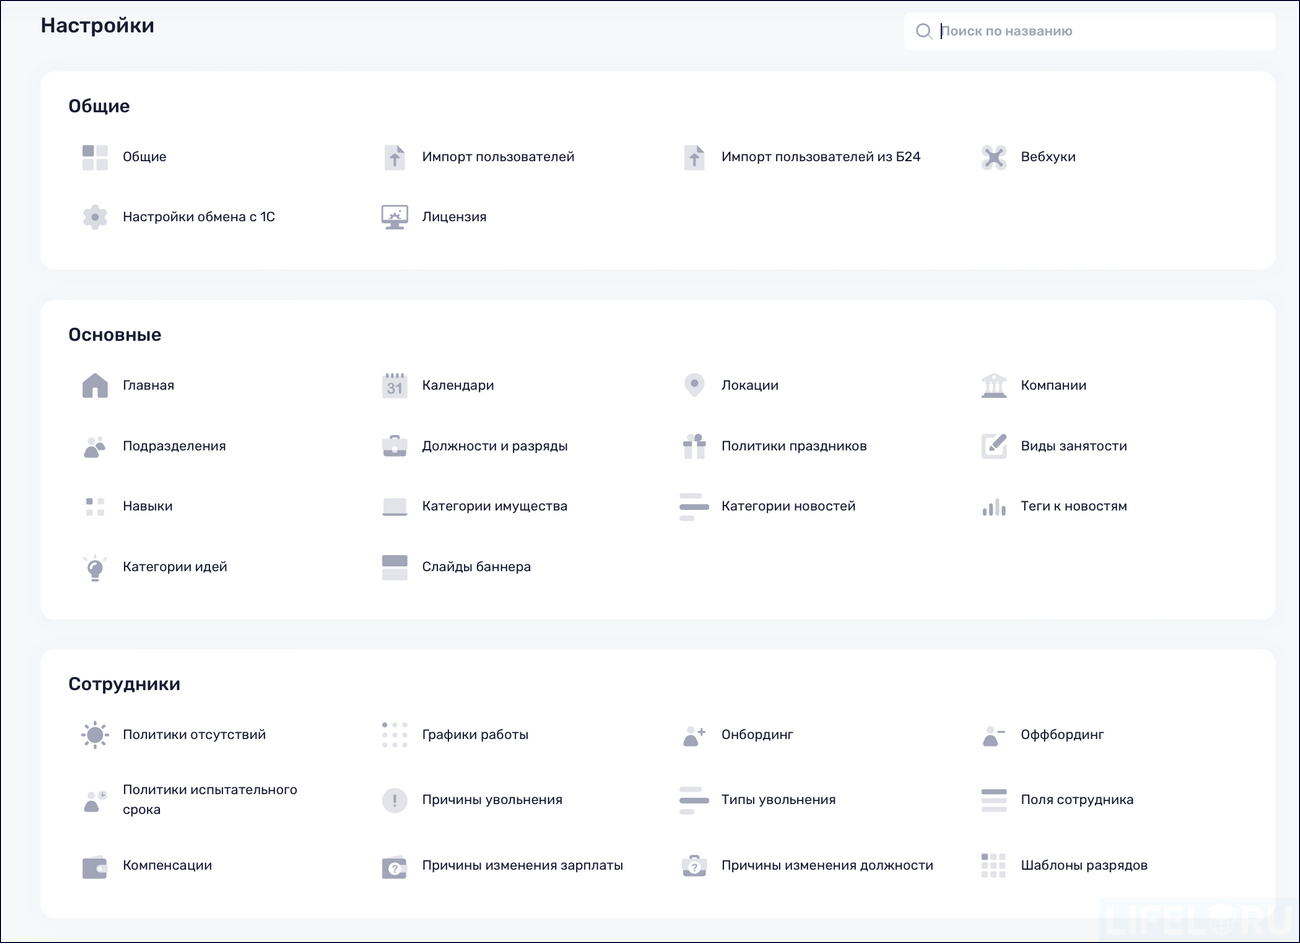Select the Лицензия monitor icon

click(x=394, y=216)
